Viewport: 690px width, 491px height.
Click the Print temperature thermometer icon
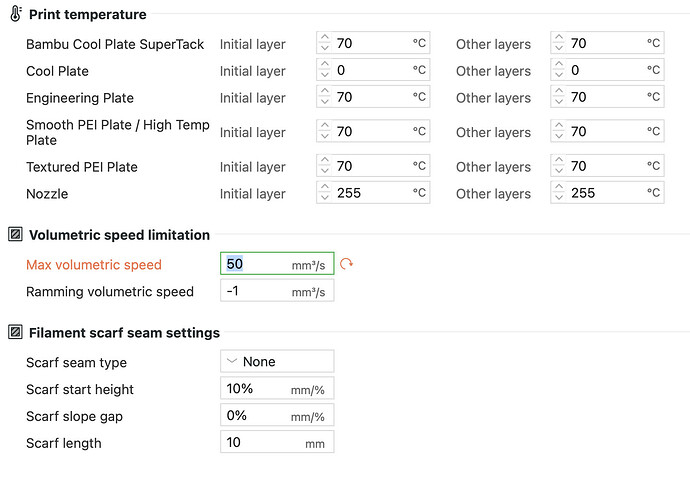[16, 14]
